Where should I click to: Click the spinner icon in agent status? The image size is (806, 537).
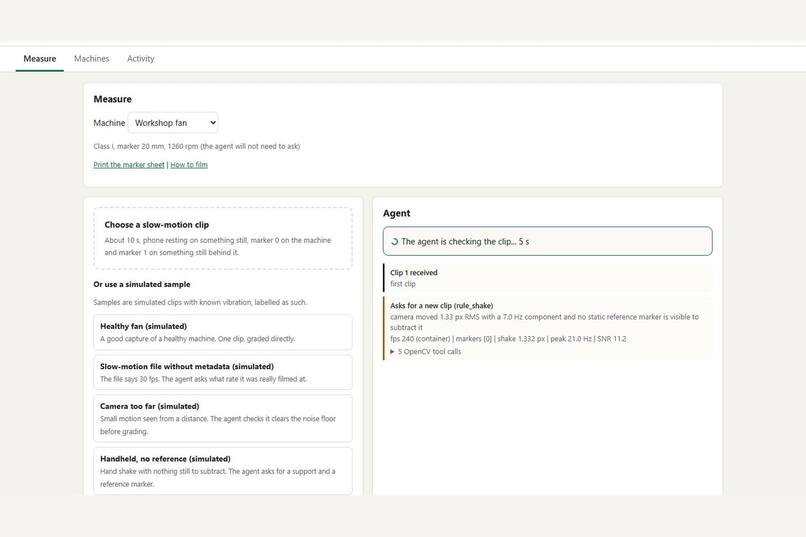tap(395, 242)
